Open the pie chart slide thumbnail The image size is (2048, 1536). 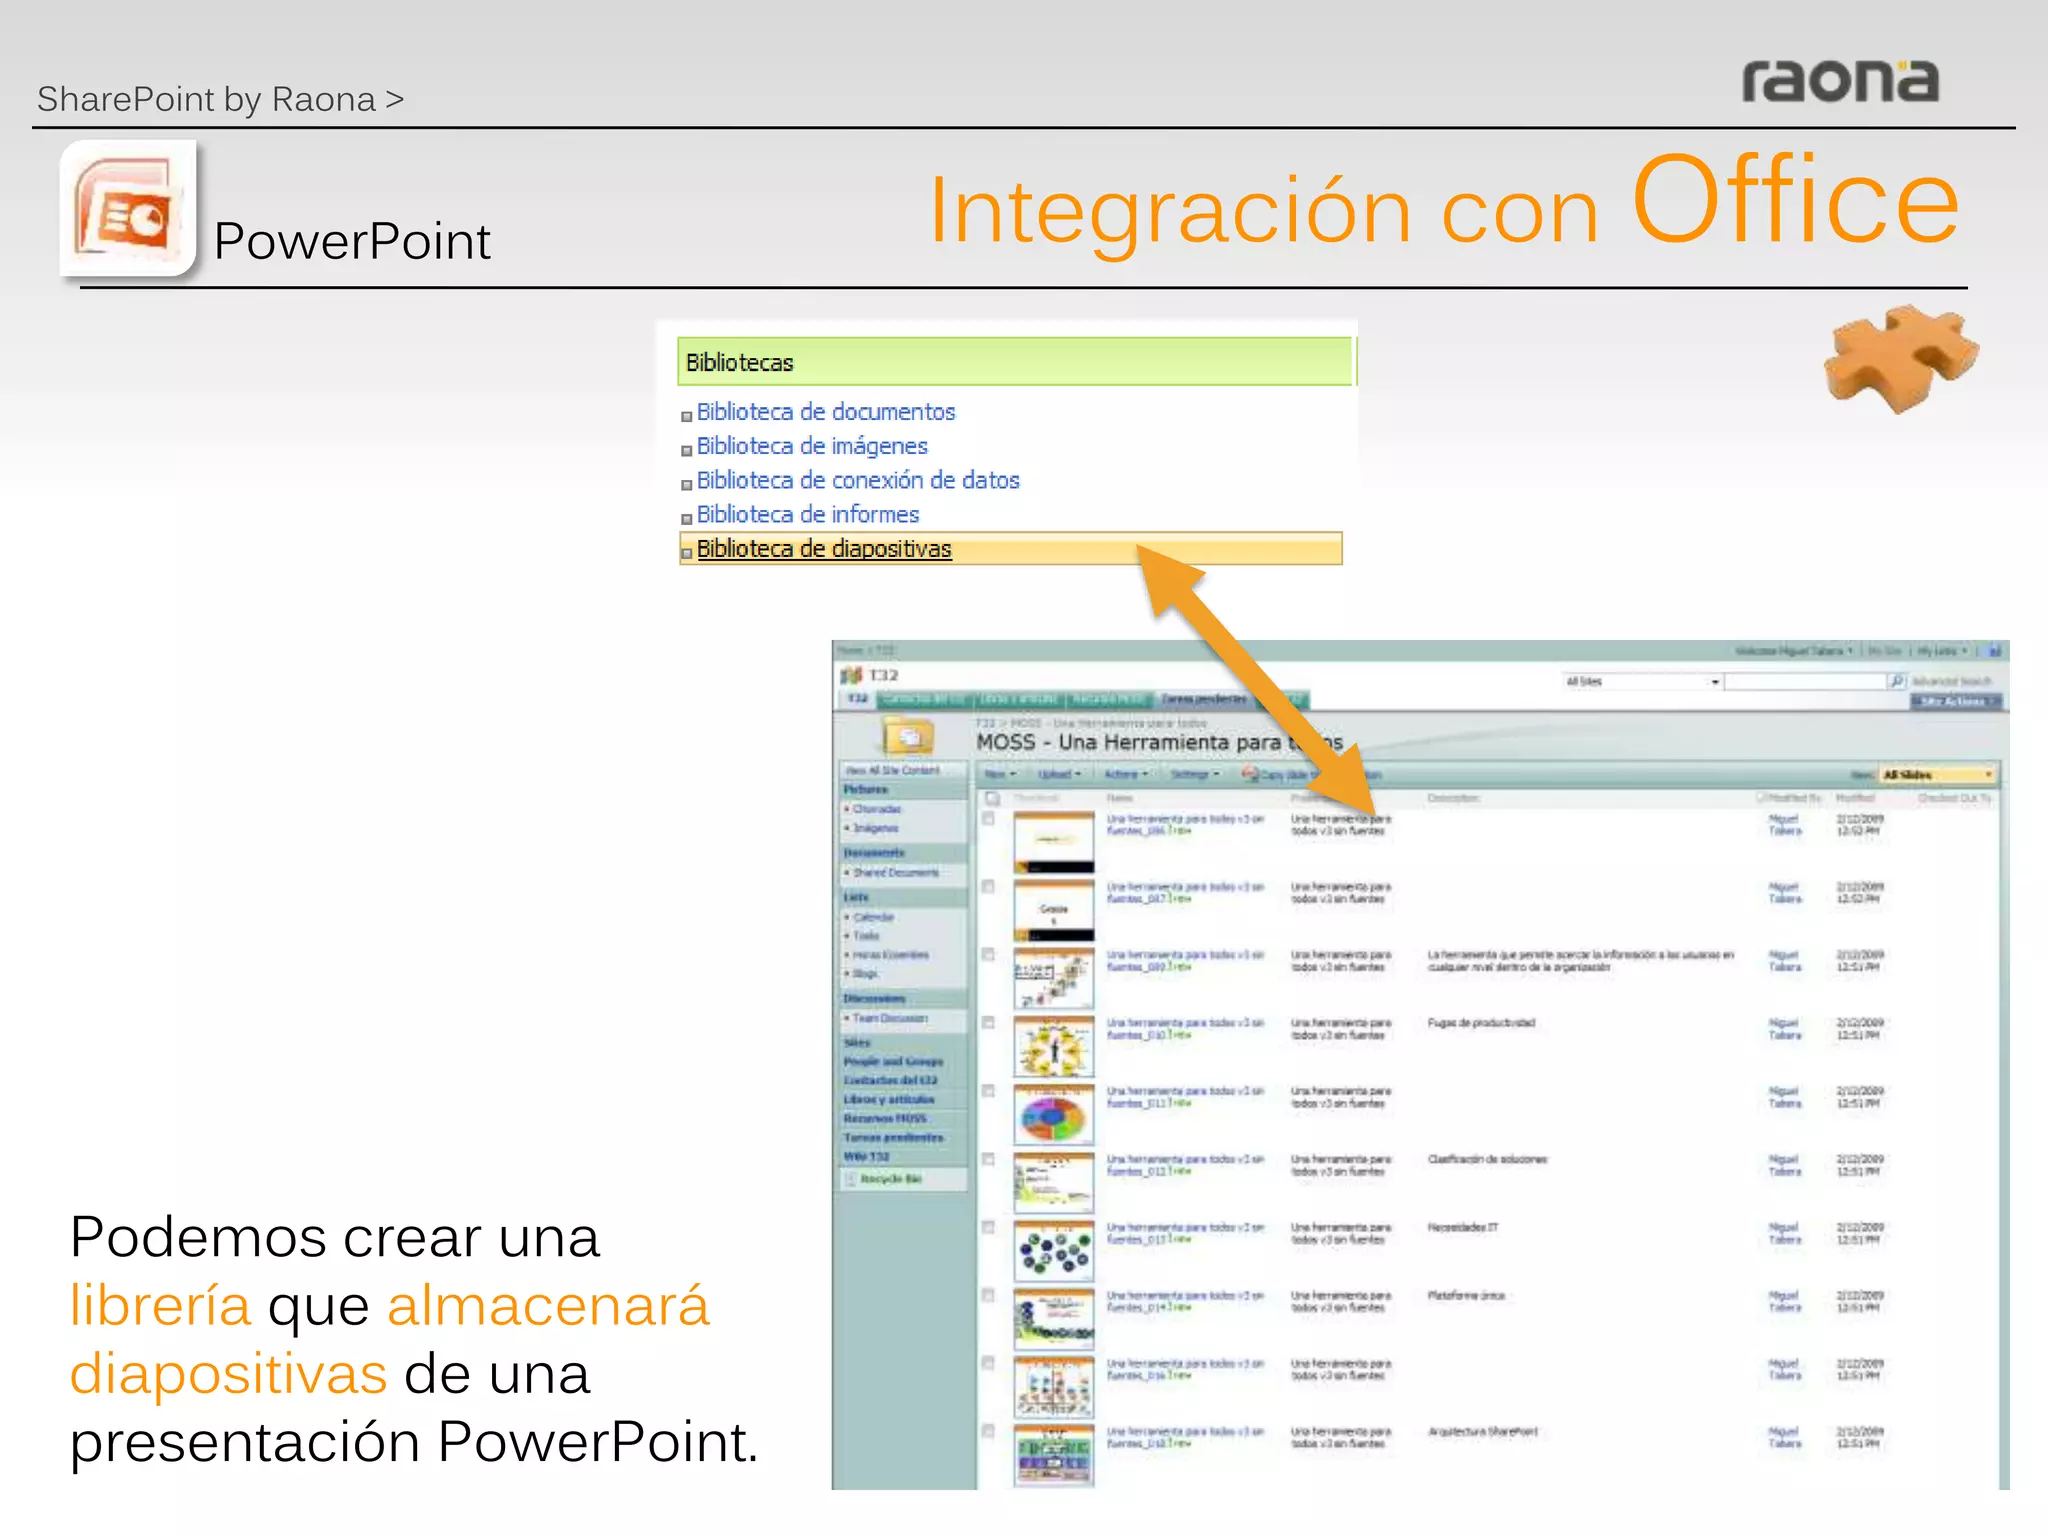click(x=1053, y=1116)
